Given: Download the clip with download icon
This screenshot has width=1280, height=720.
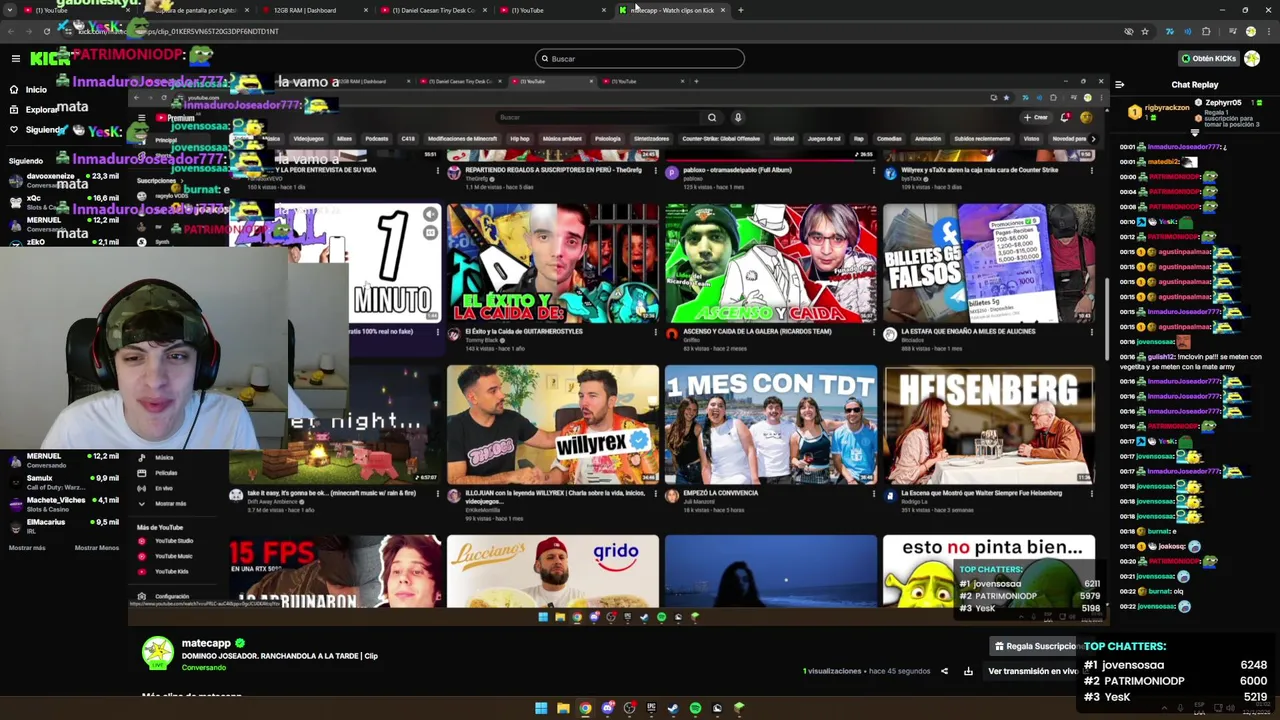Looking at the screenshot, I should [968, 671].
